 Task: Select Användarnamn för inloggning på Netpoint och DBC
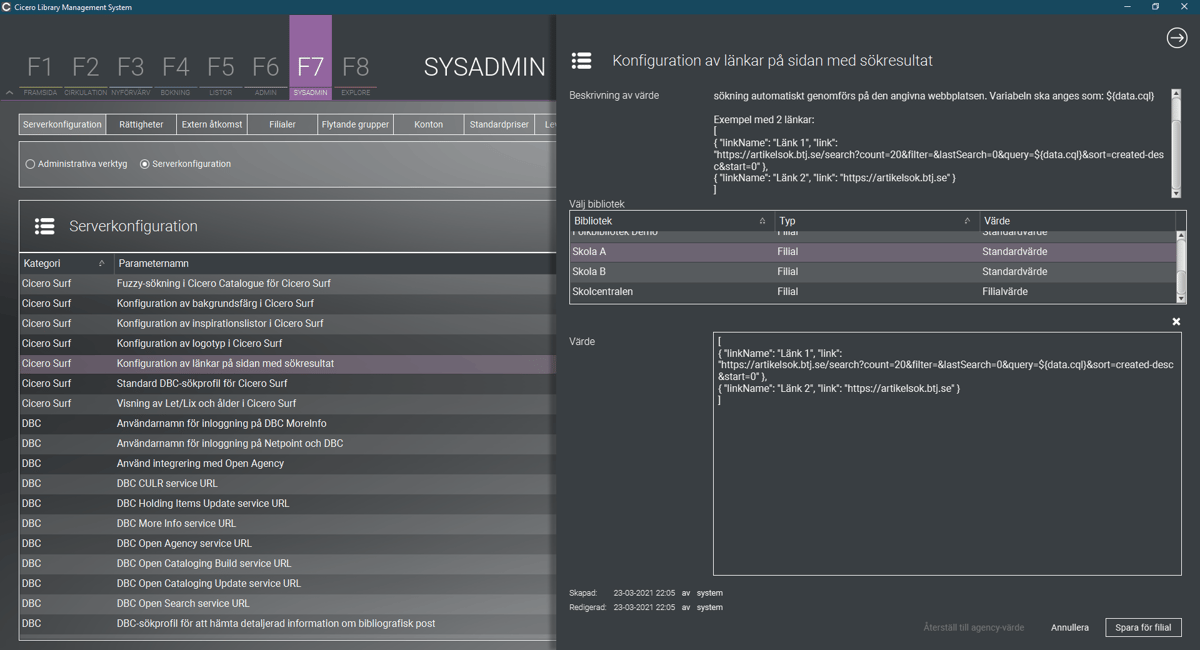click(287, 443)
